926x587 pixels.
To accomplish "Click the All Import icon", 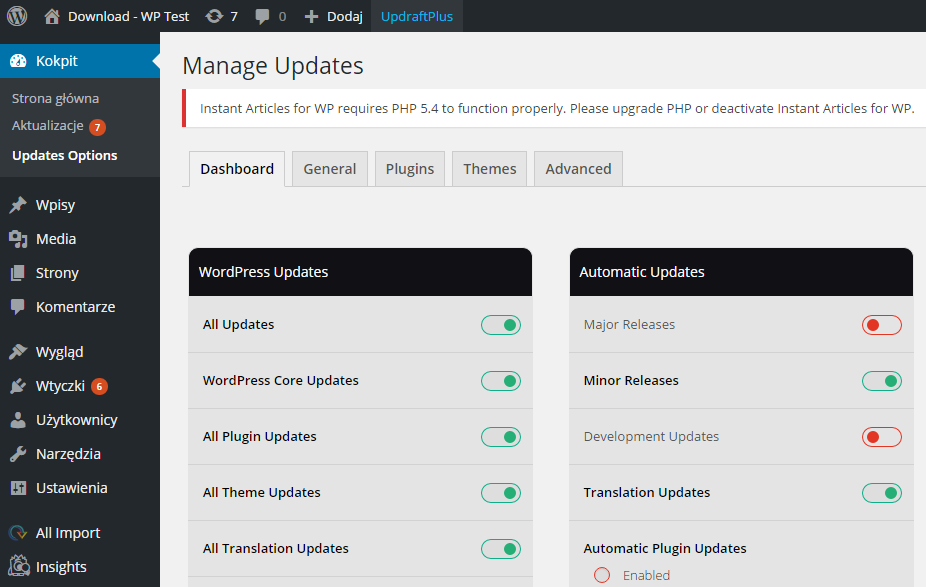I will [x=18, y=533].
